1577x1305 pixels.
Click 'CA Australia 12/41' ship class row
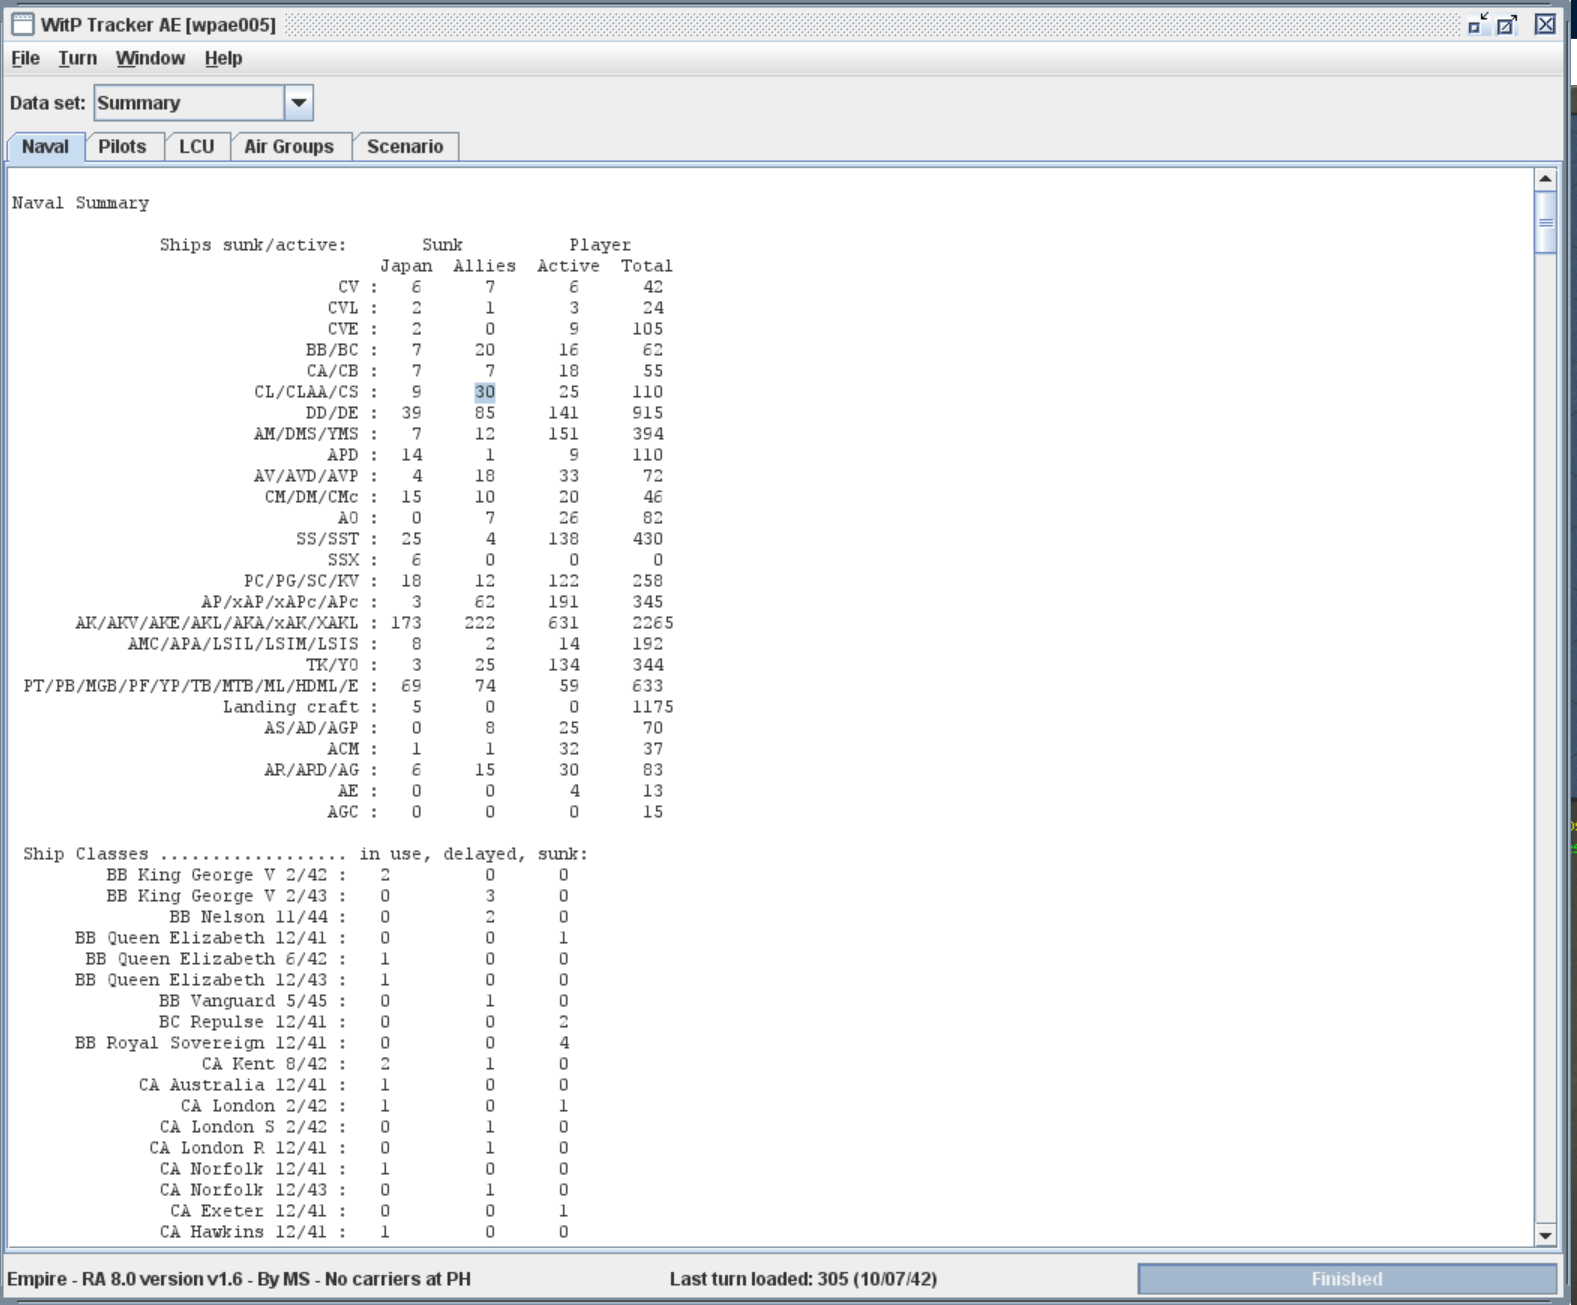(x=243, y=1085)
